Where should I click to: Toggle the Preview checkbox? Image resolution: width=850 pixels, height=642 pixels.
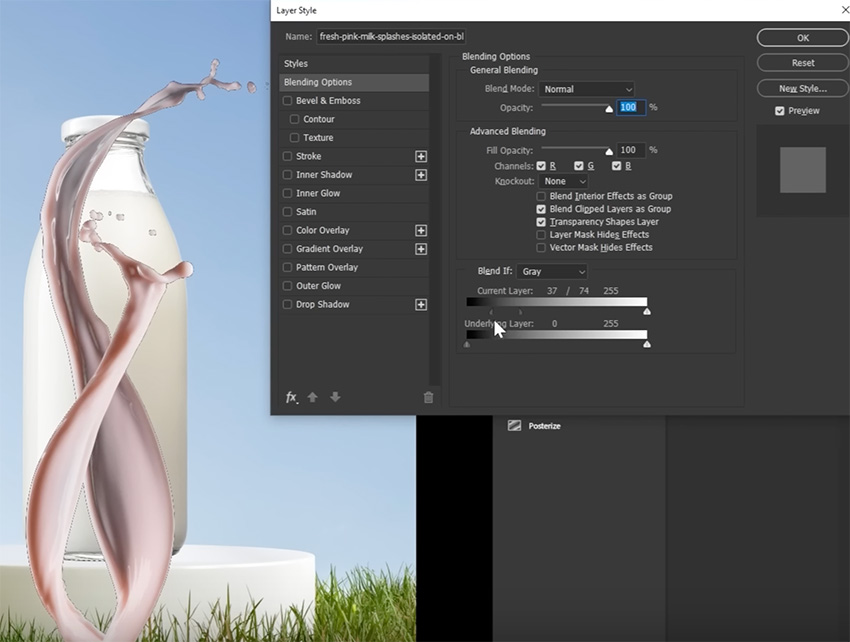(x=780, y=111)
